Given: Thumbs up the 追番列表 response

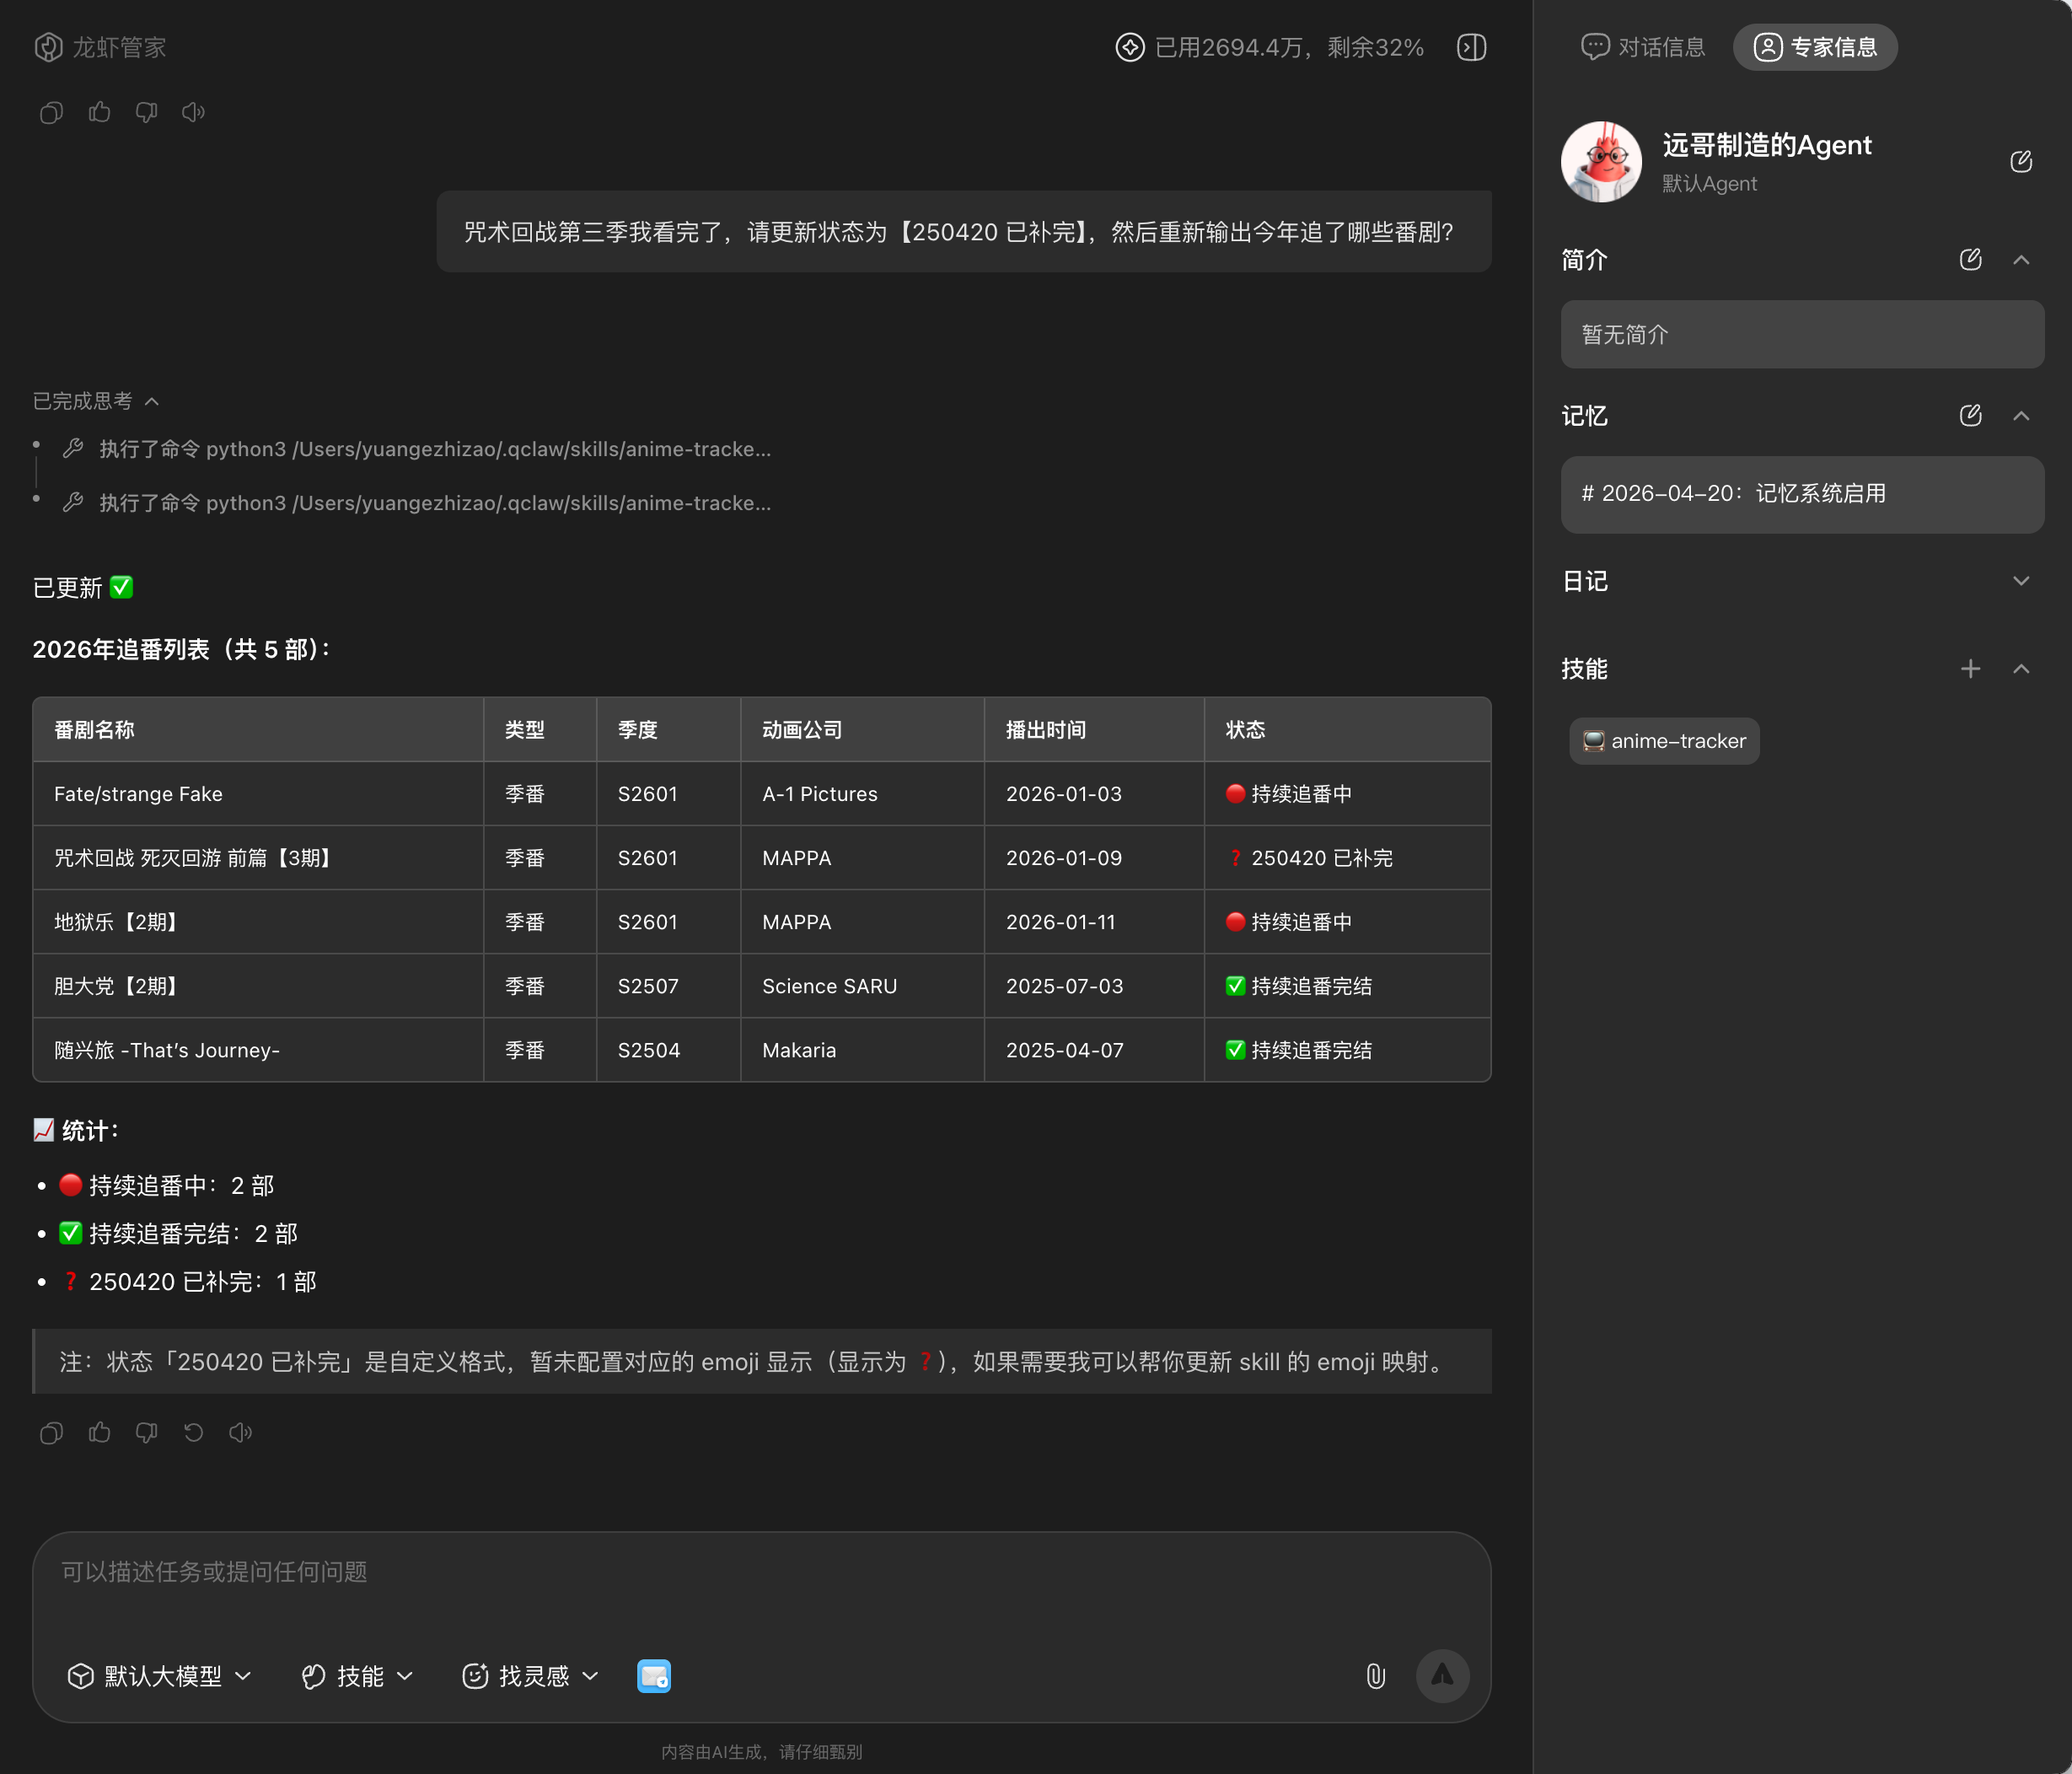Looking at the screenshot, I should click(x=99, y=1433).
